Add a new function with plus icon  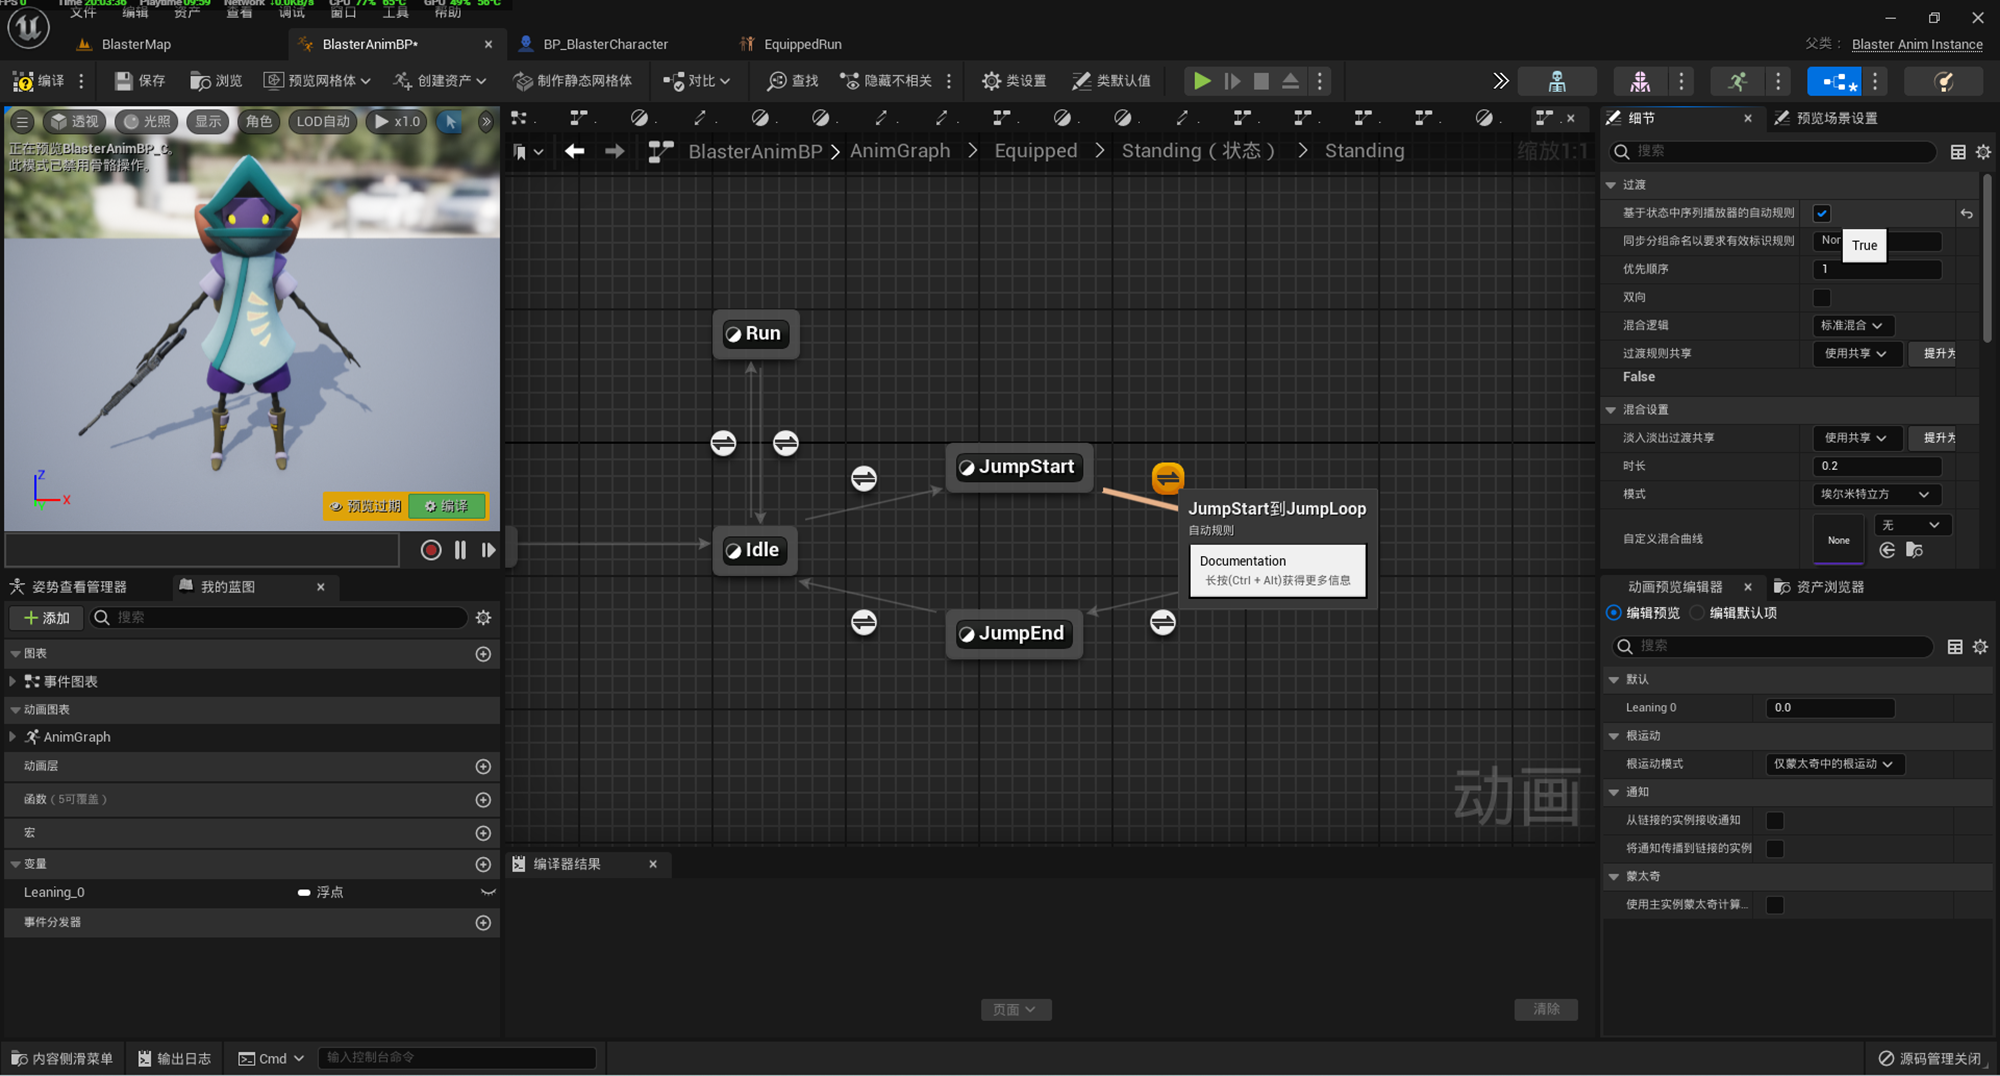tap(483, 800)
